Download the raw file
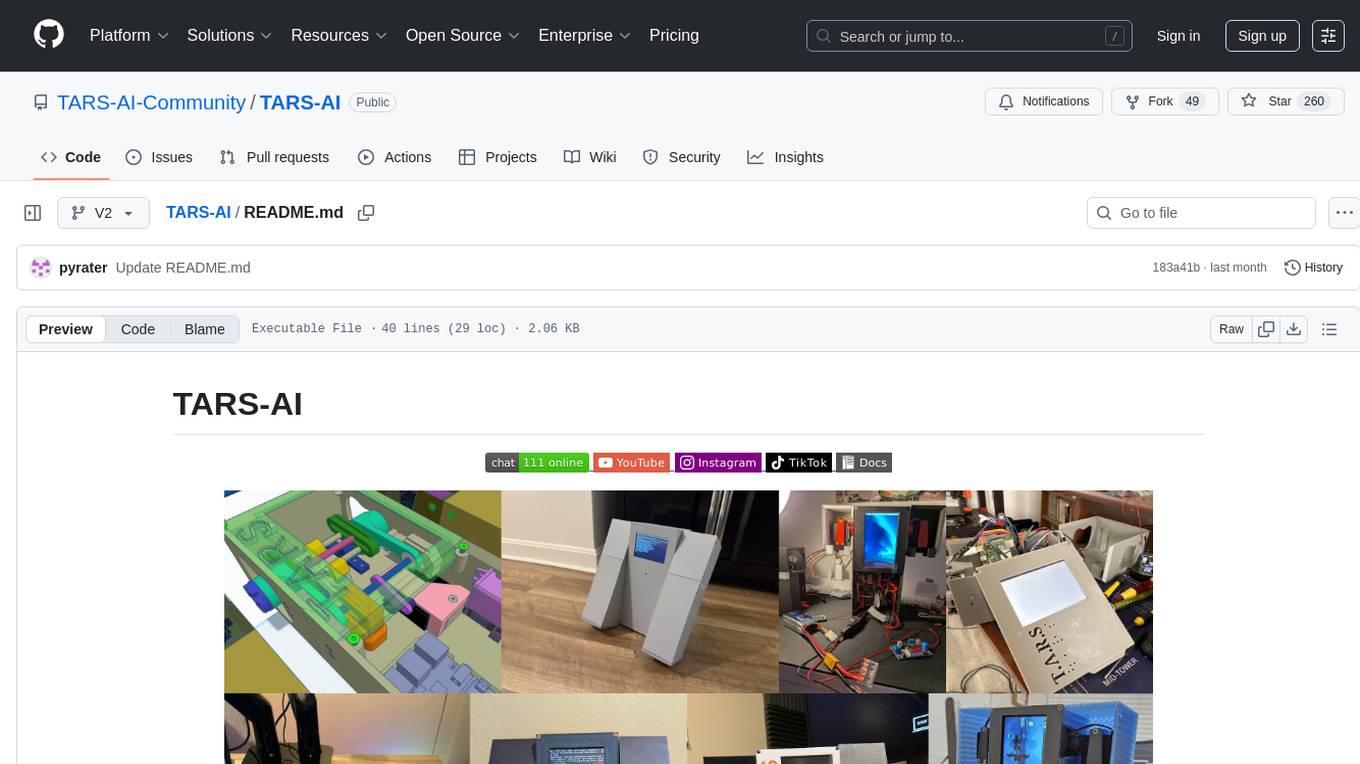Viewport: 1360px width, 764px height. coord(1293,329)
